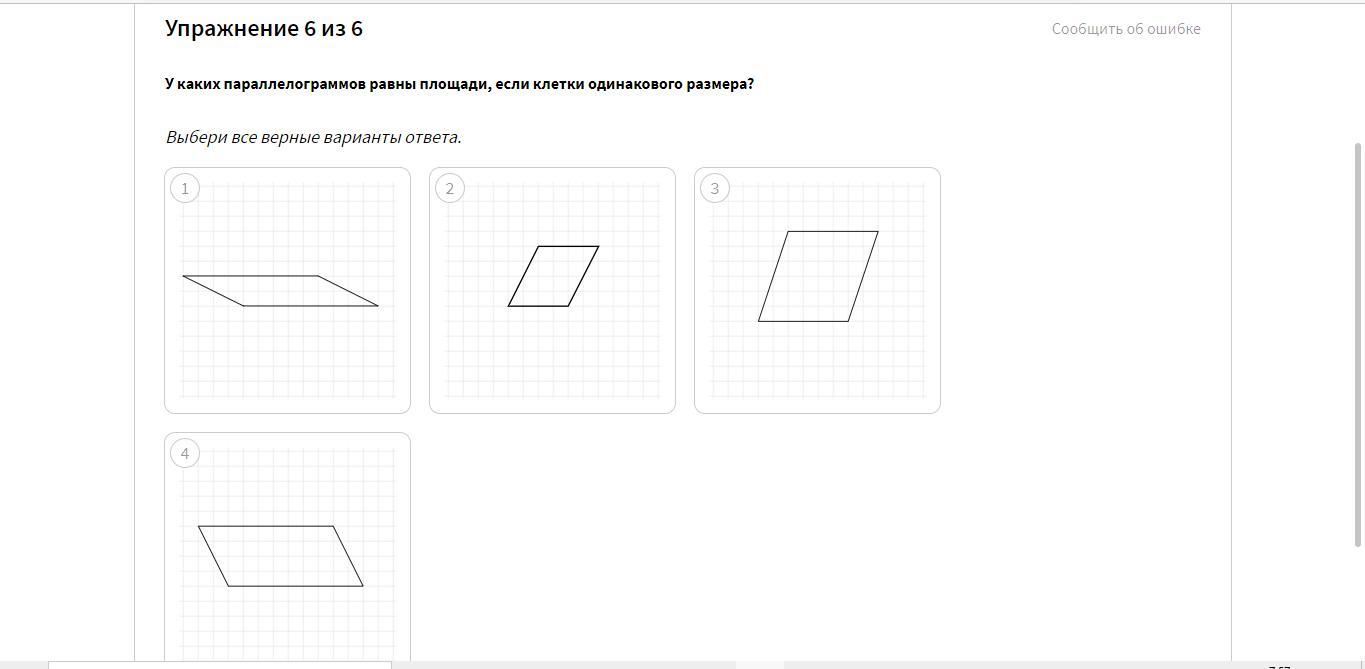Select the small parallelogram in option 2
The width and height of the screenshot is (1365, 669).
553,276
